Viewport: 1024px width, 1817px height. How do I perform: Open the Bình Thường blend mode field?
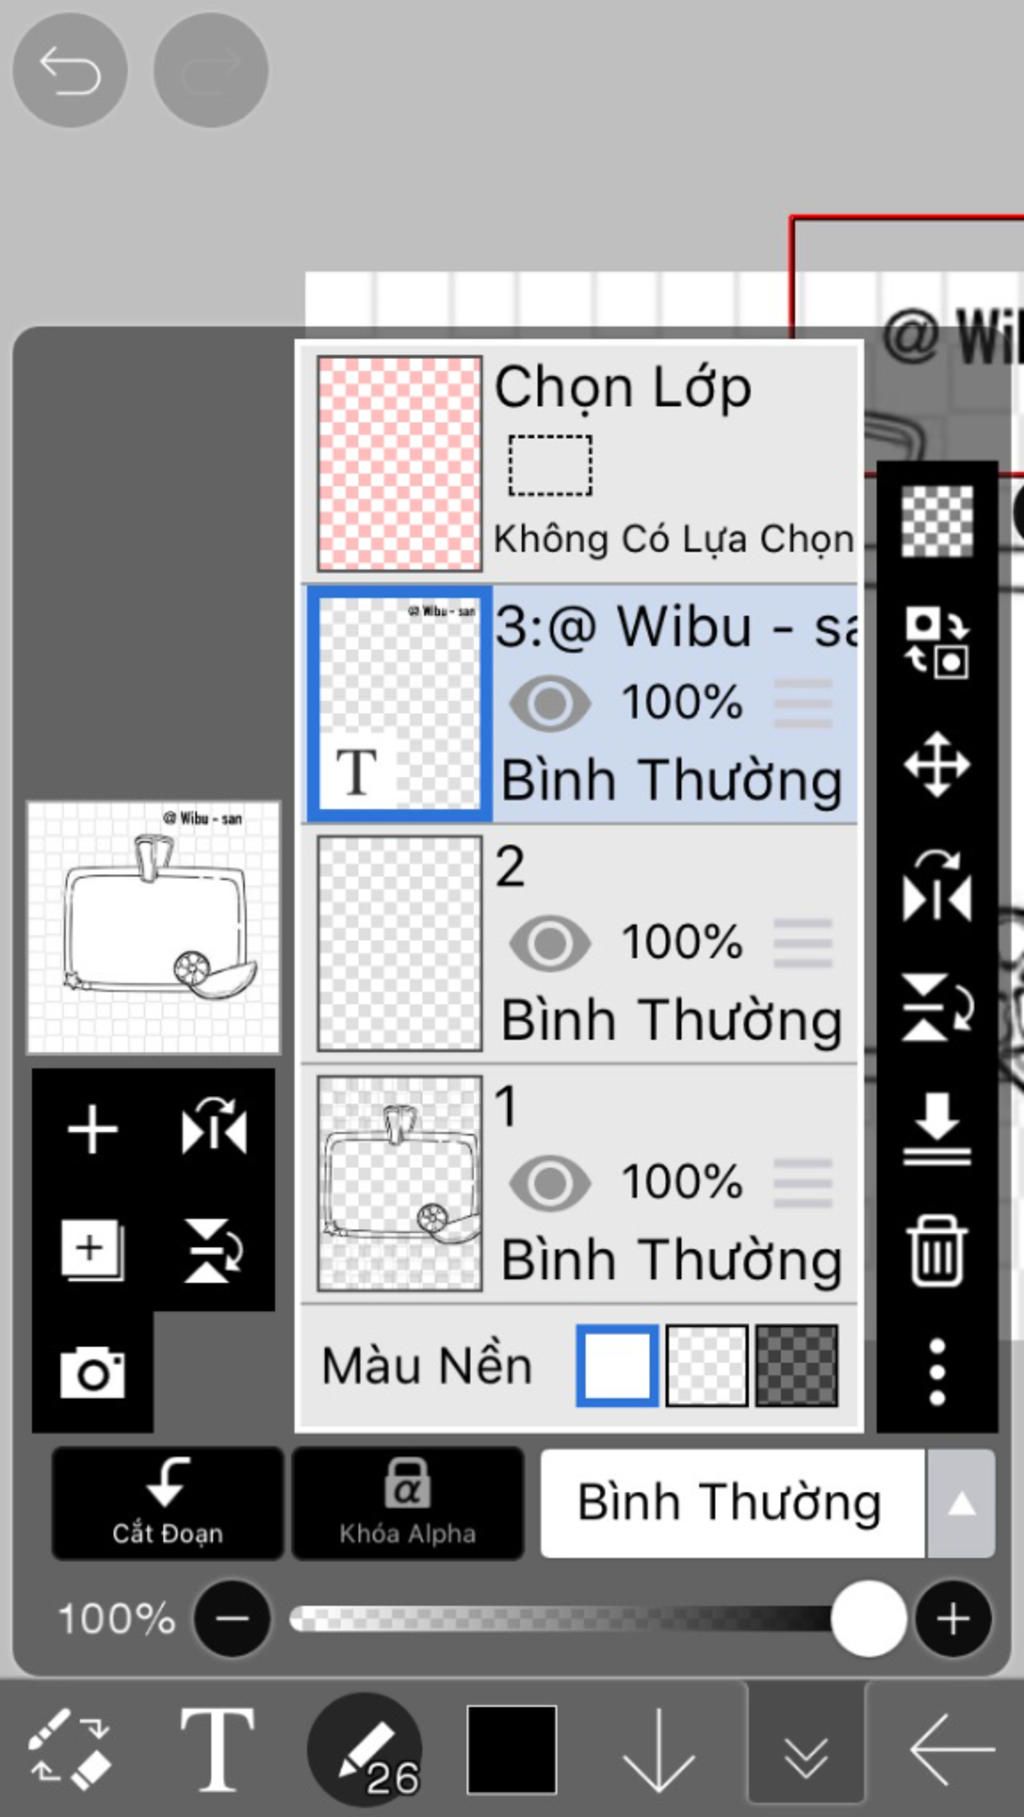[731, 1503]
